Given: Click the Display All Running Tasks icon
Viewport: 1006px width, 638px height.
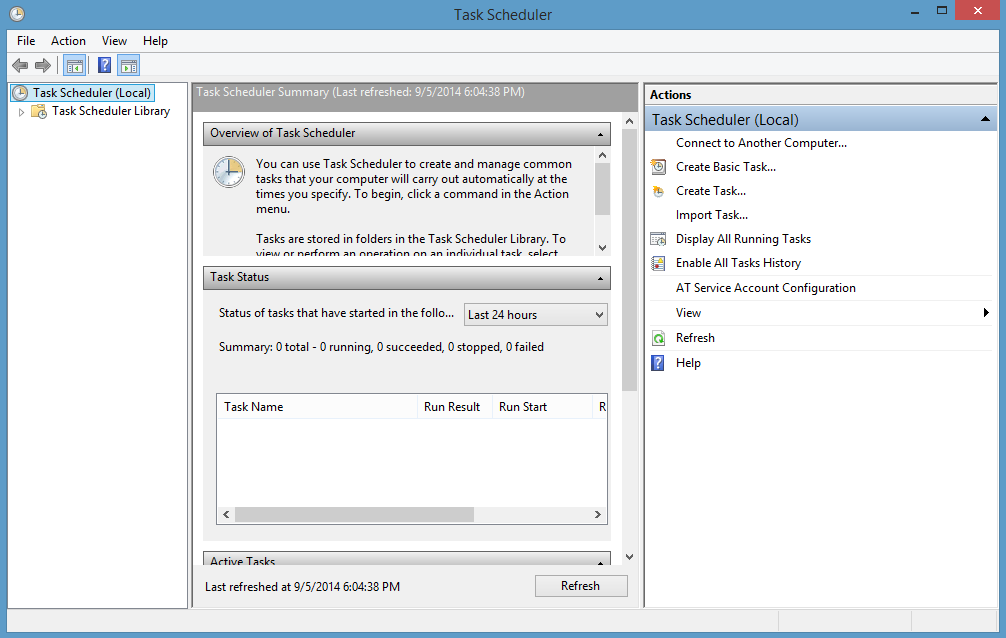Looking at the screenshot, I should [x=658, y=239].
